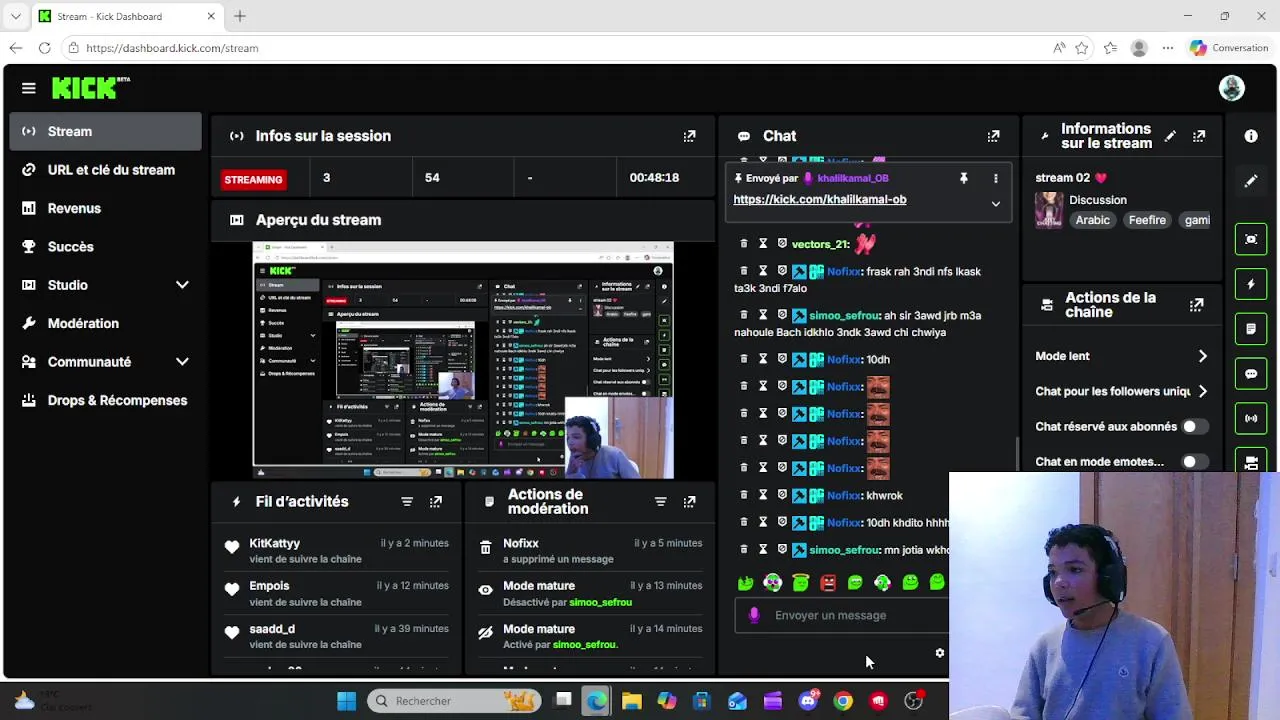Toggle the notes widget in right rail
1280x720 pixels.
[x=1251, y=329]
